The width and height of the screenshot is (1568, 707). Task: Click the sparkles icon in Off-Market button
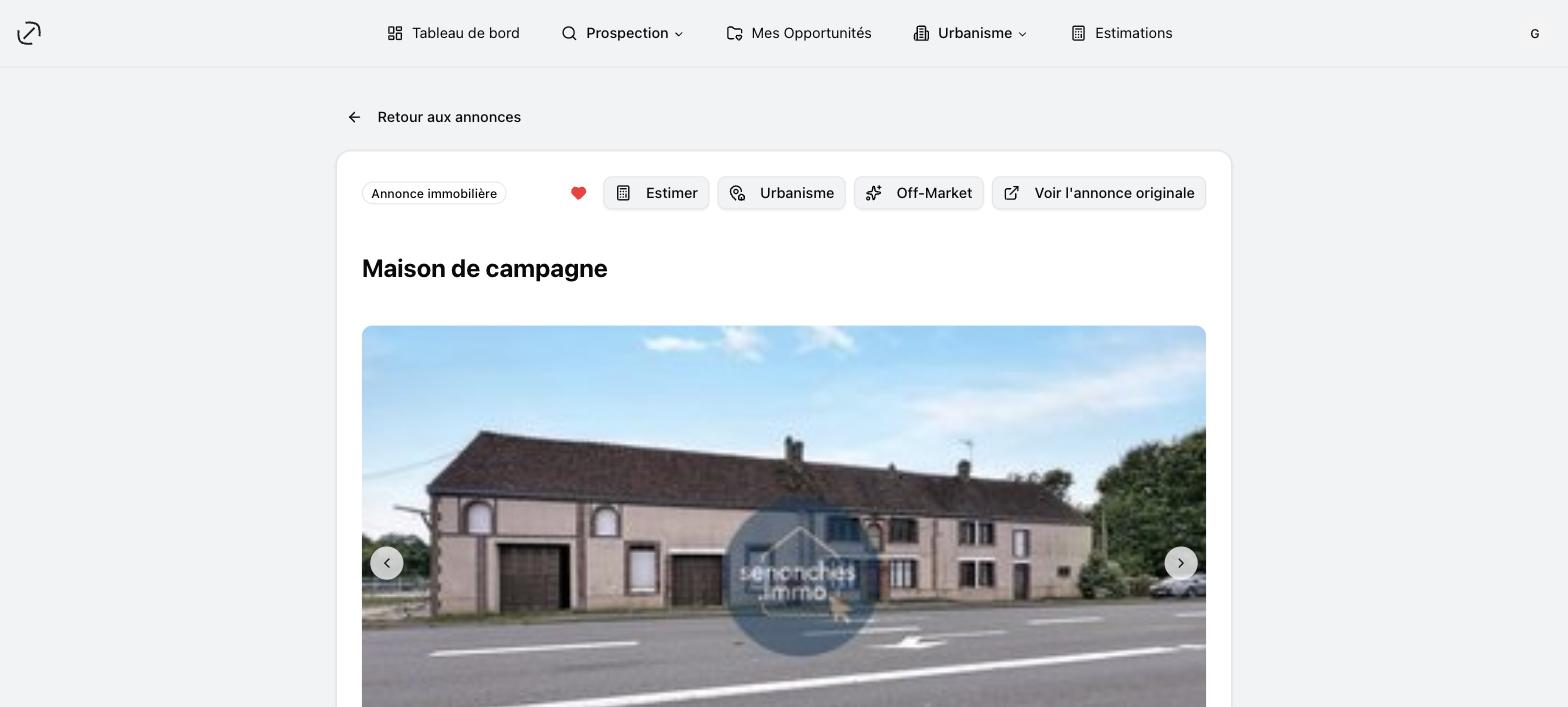874,193
